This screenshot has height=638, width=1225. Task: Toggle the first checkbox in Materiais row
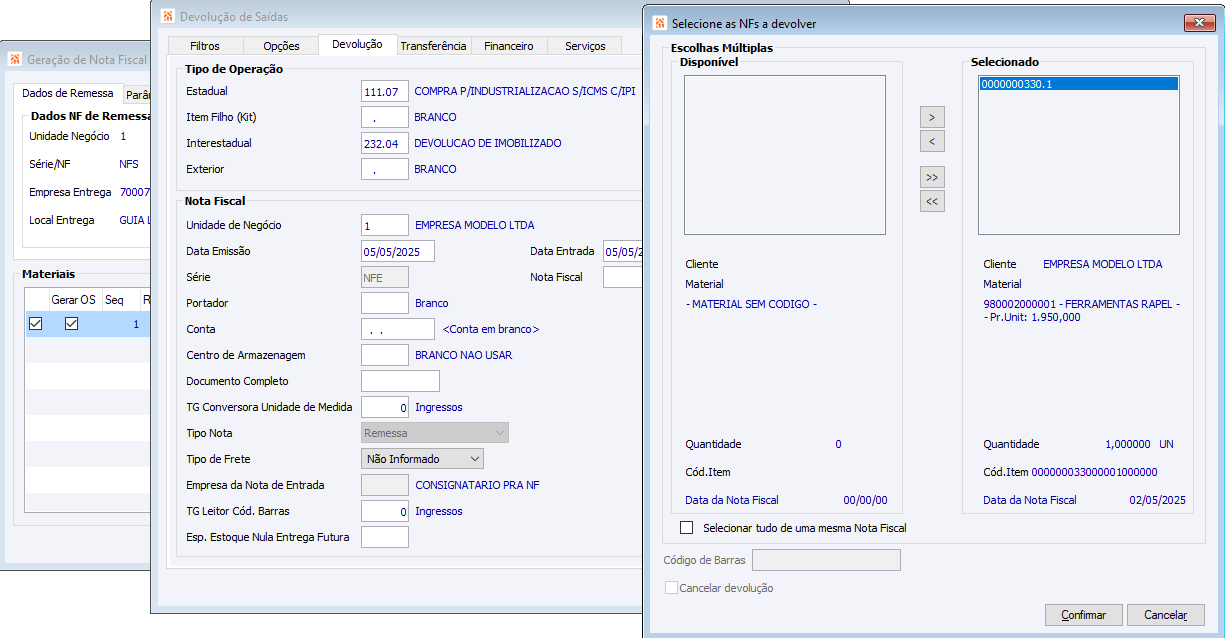pyautogui.click(x=36, y=324)
